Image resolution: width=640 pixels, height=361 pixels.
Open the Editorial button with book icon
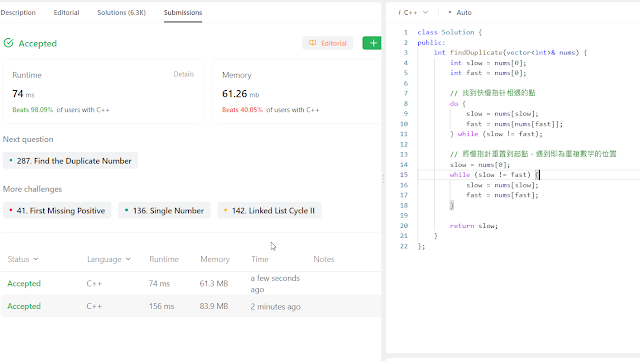point(328,43)
